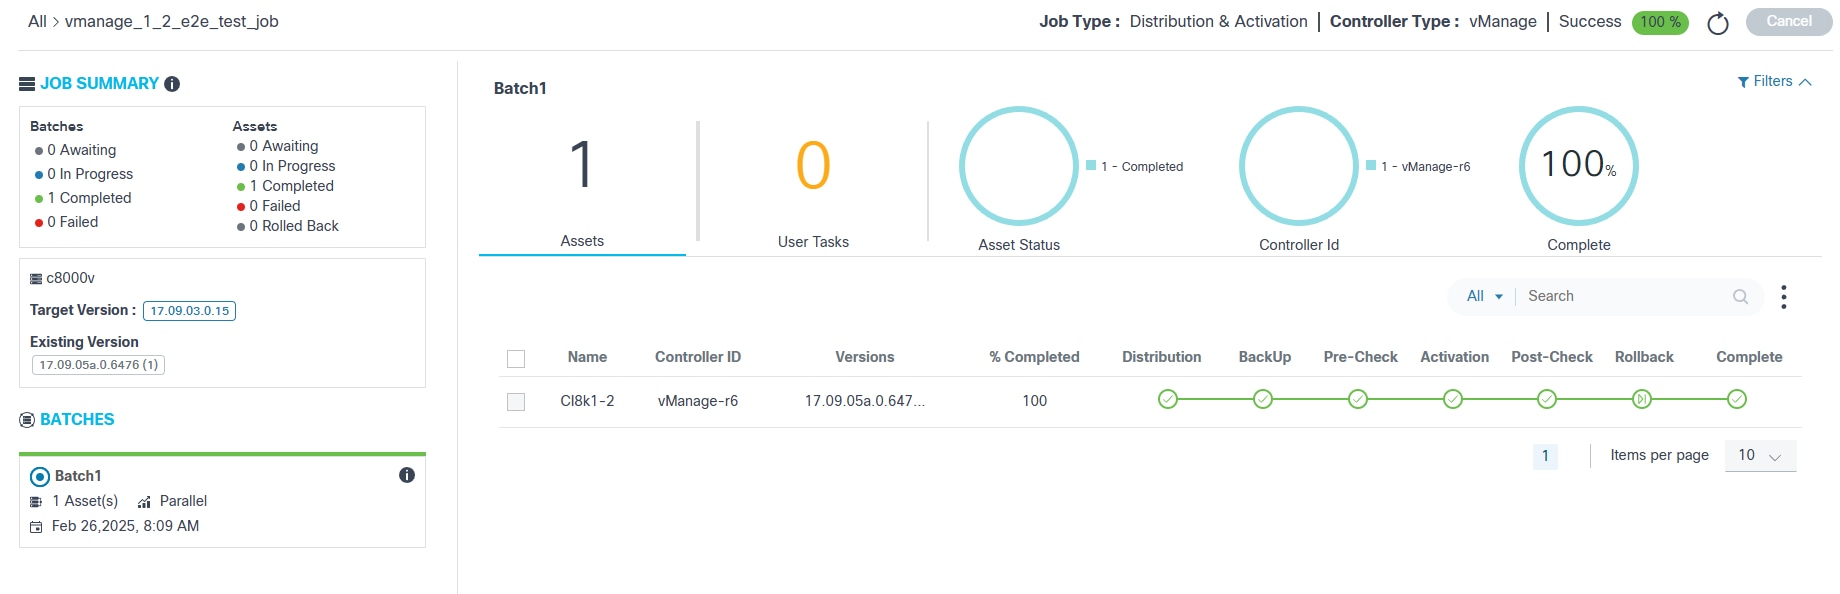The image size is (1840, 594).
Task: Open the Items per page dropdown
Action: pos(1760,456)
